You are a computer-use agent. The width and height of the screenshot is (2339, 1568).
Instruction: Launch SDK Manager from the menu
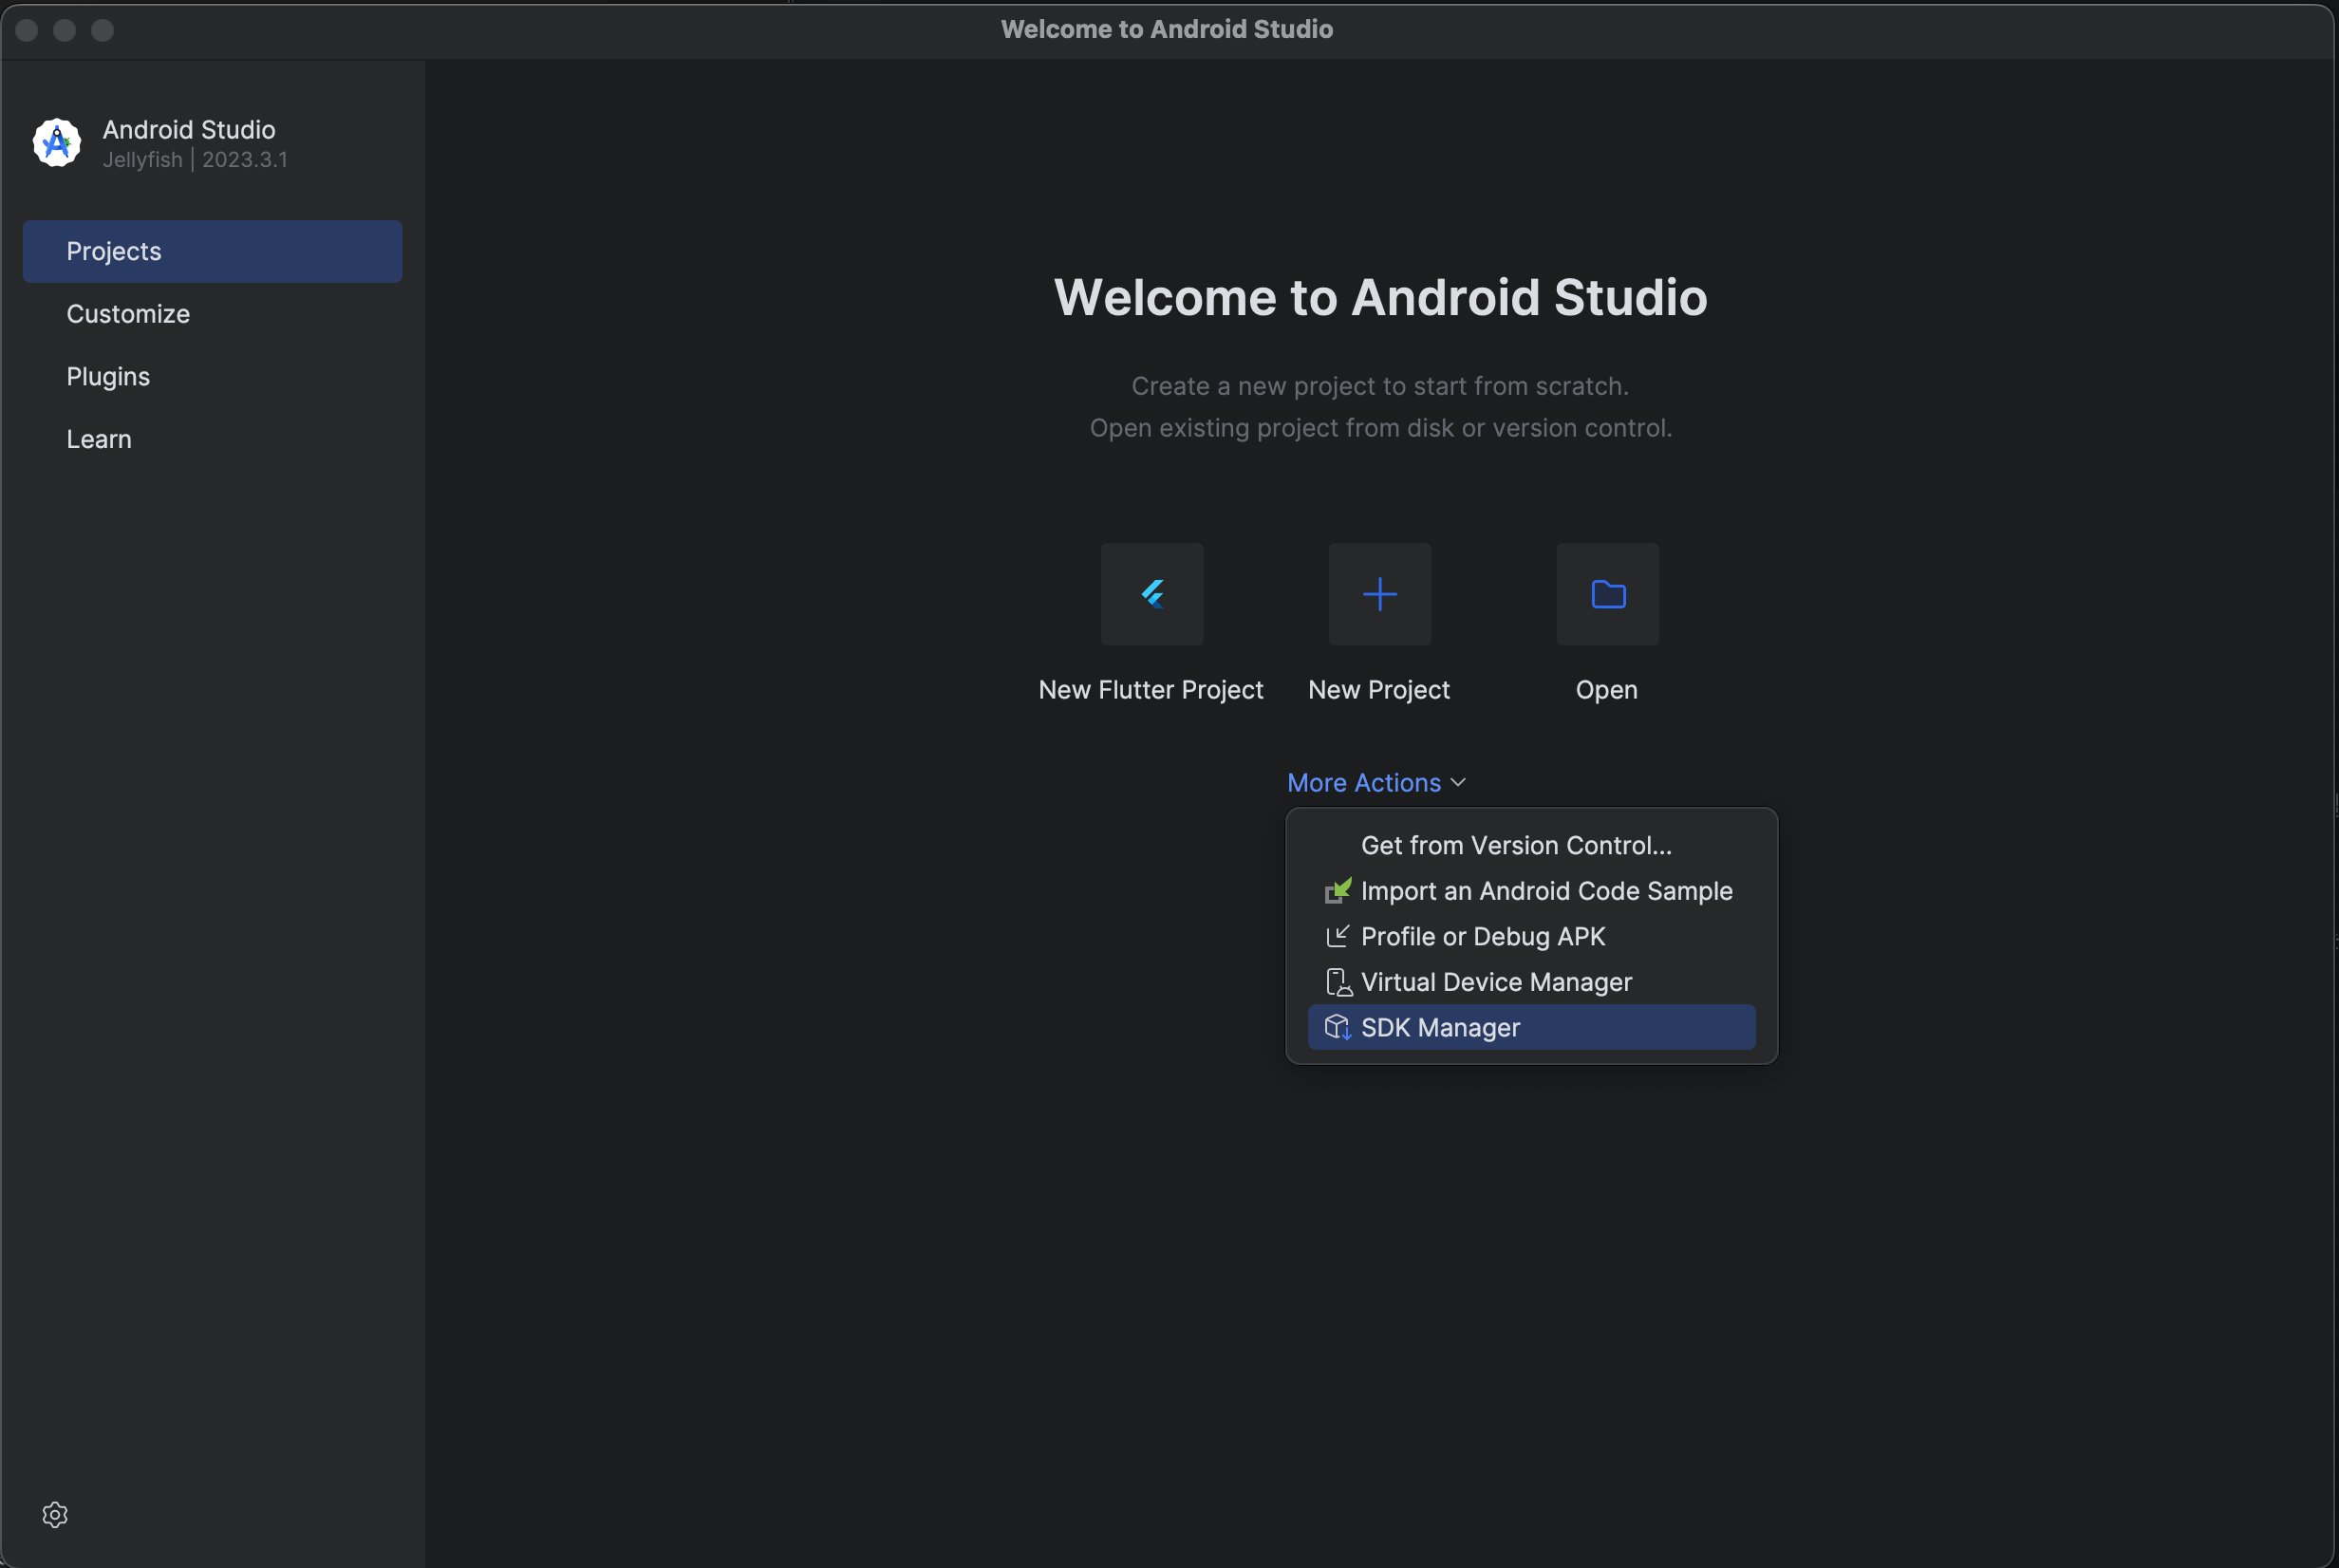pyautogui.click(x=1531, y=1028)
